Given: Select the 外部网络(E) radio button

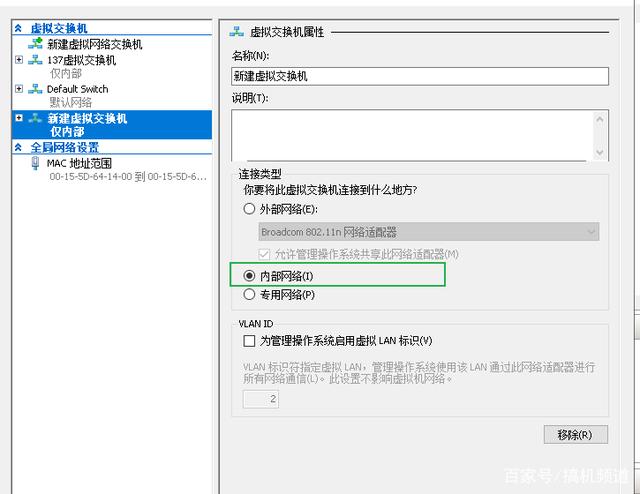Looking at the screenshot, I should point(249,209).
